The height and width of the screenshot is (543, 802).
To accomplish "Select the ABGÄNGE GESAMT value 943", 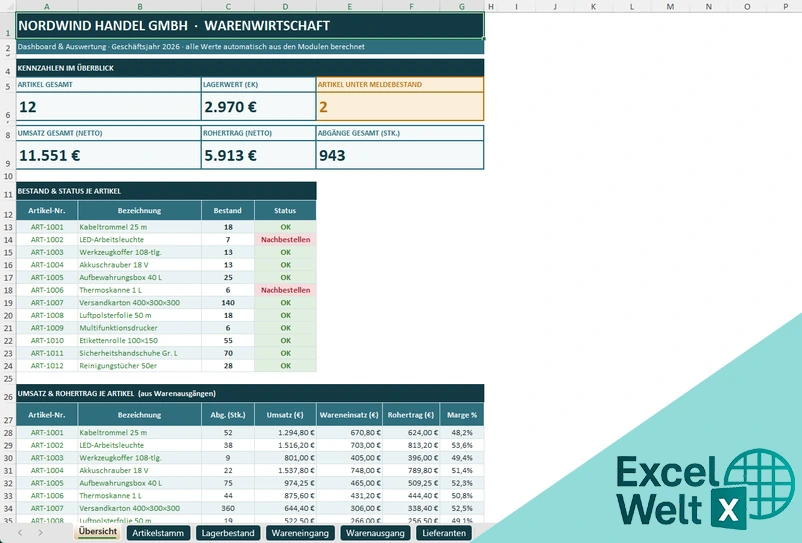I will tap(400, 155).
